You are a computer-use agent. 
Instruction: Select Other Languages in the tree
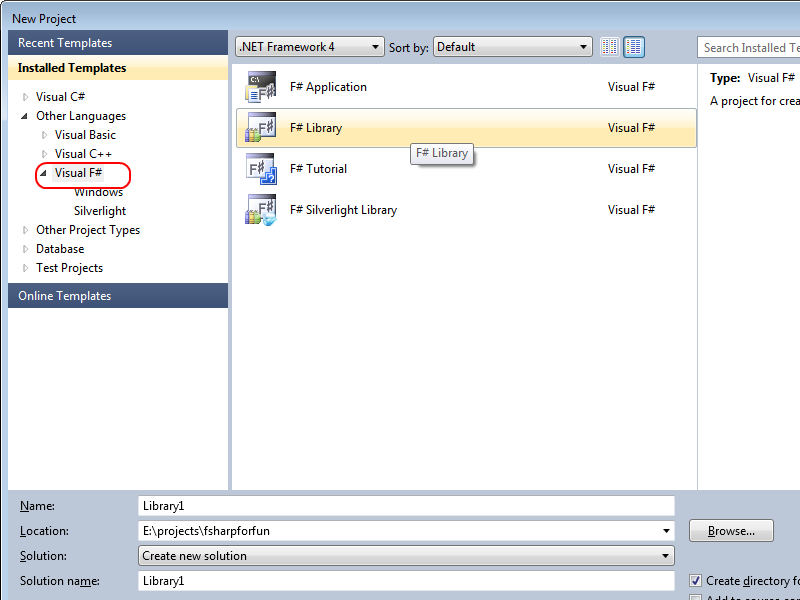81,116
